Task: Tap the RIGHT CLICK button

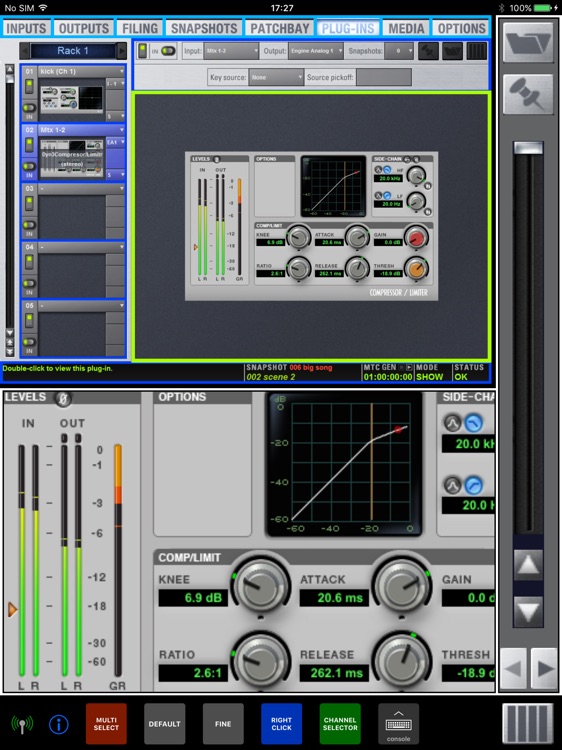Action: click(x=281, y=724)
